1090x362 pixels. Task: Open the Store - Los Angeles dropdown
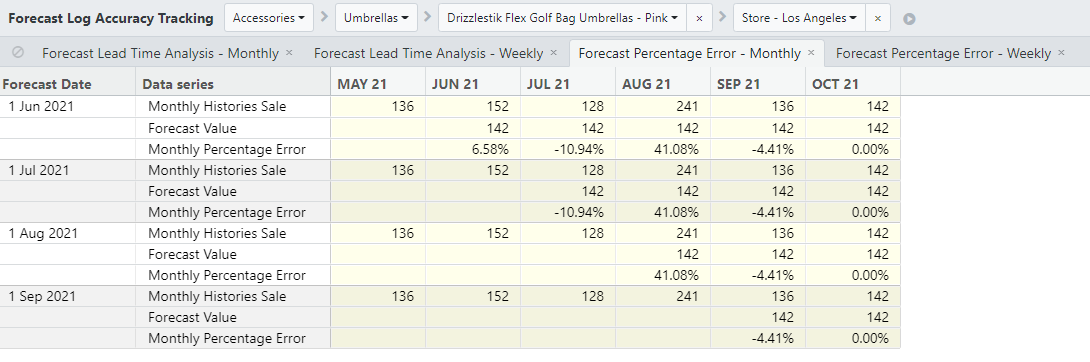pos(799,19)
